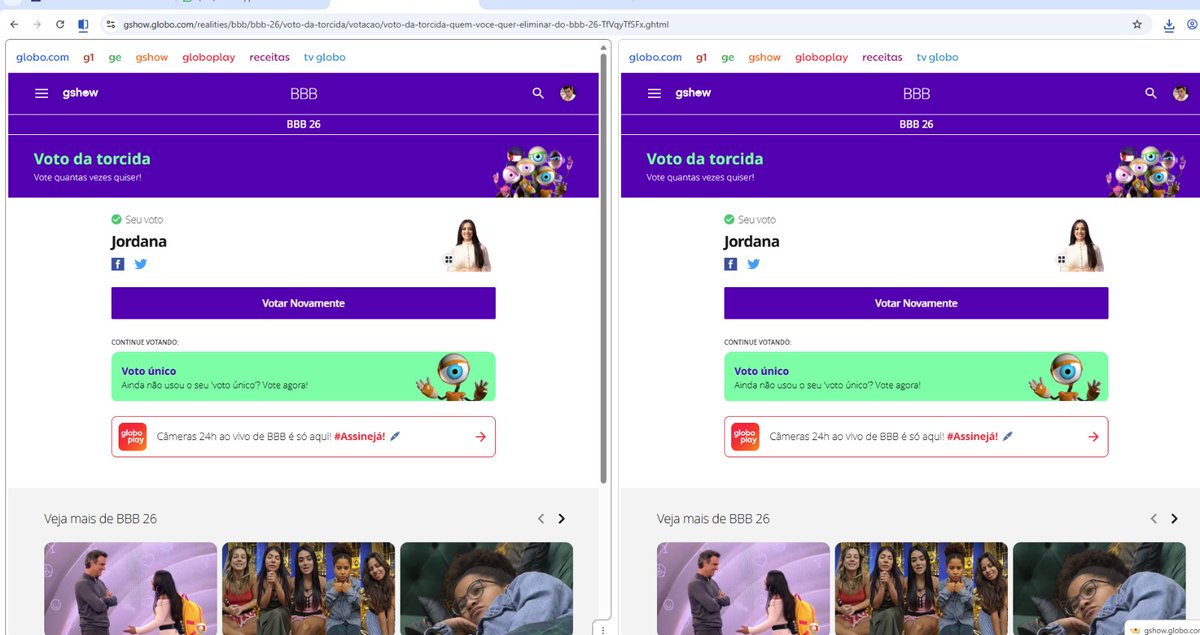Screen dimensions: 1200x635
Task: Open tv globo link in the left window
Action: [x=325, y=58]
